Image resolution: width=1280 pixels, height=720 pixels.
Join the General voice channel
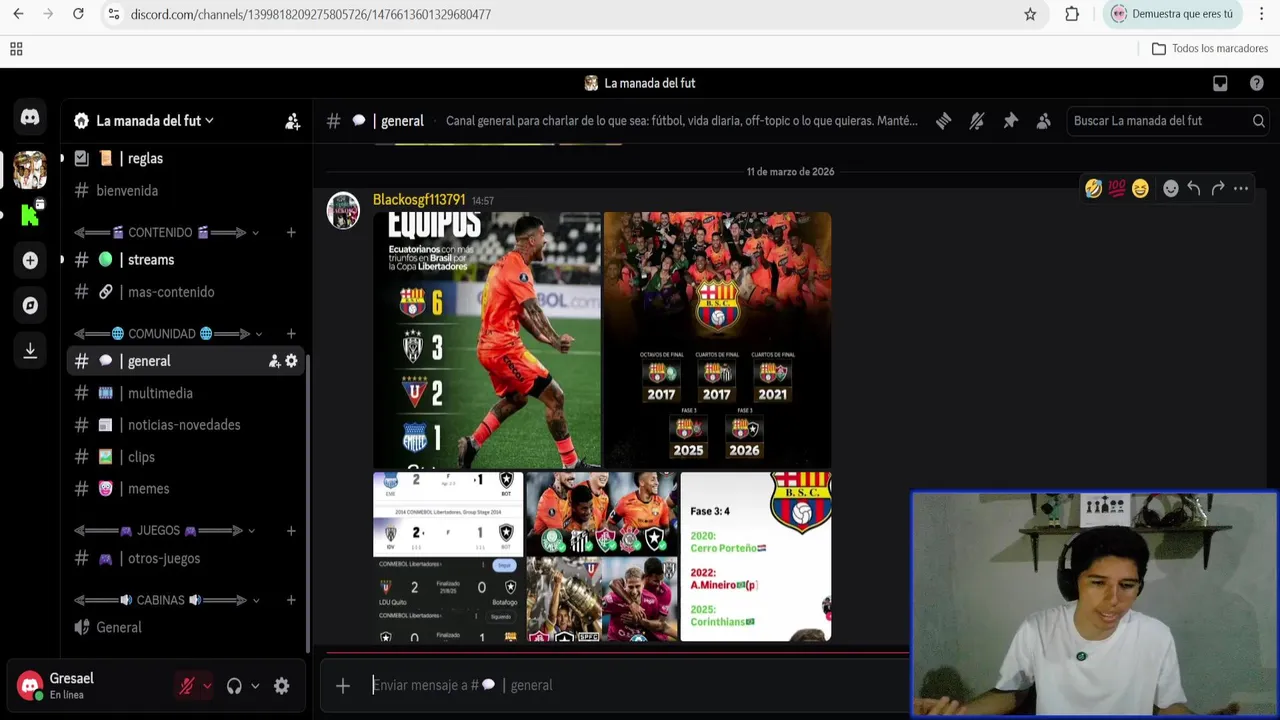(185, 628)
